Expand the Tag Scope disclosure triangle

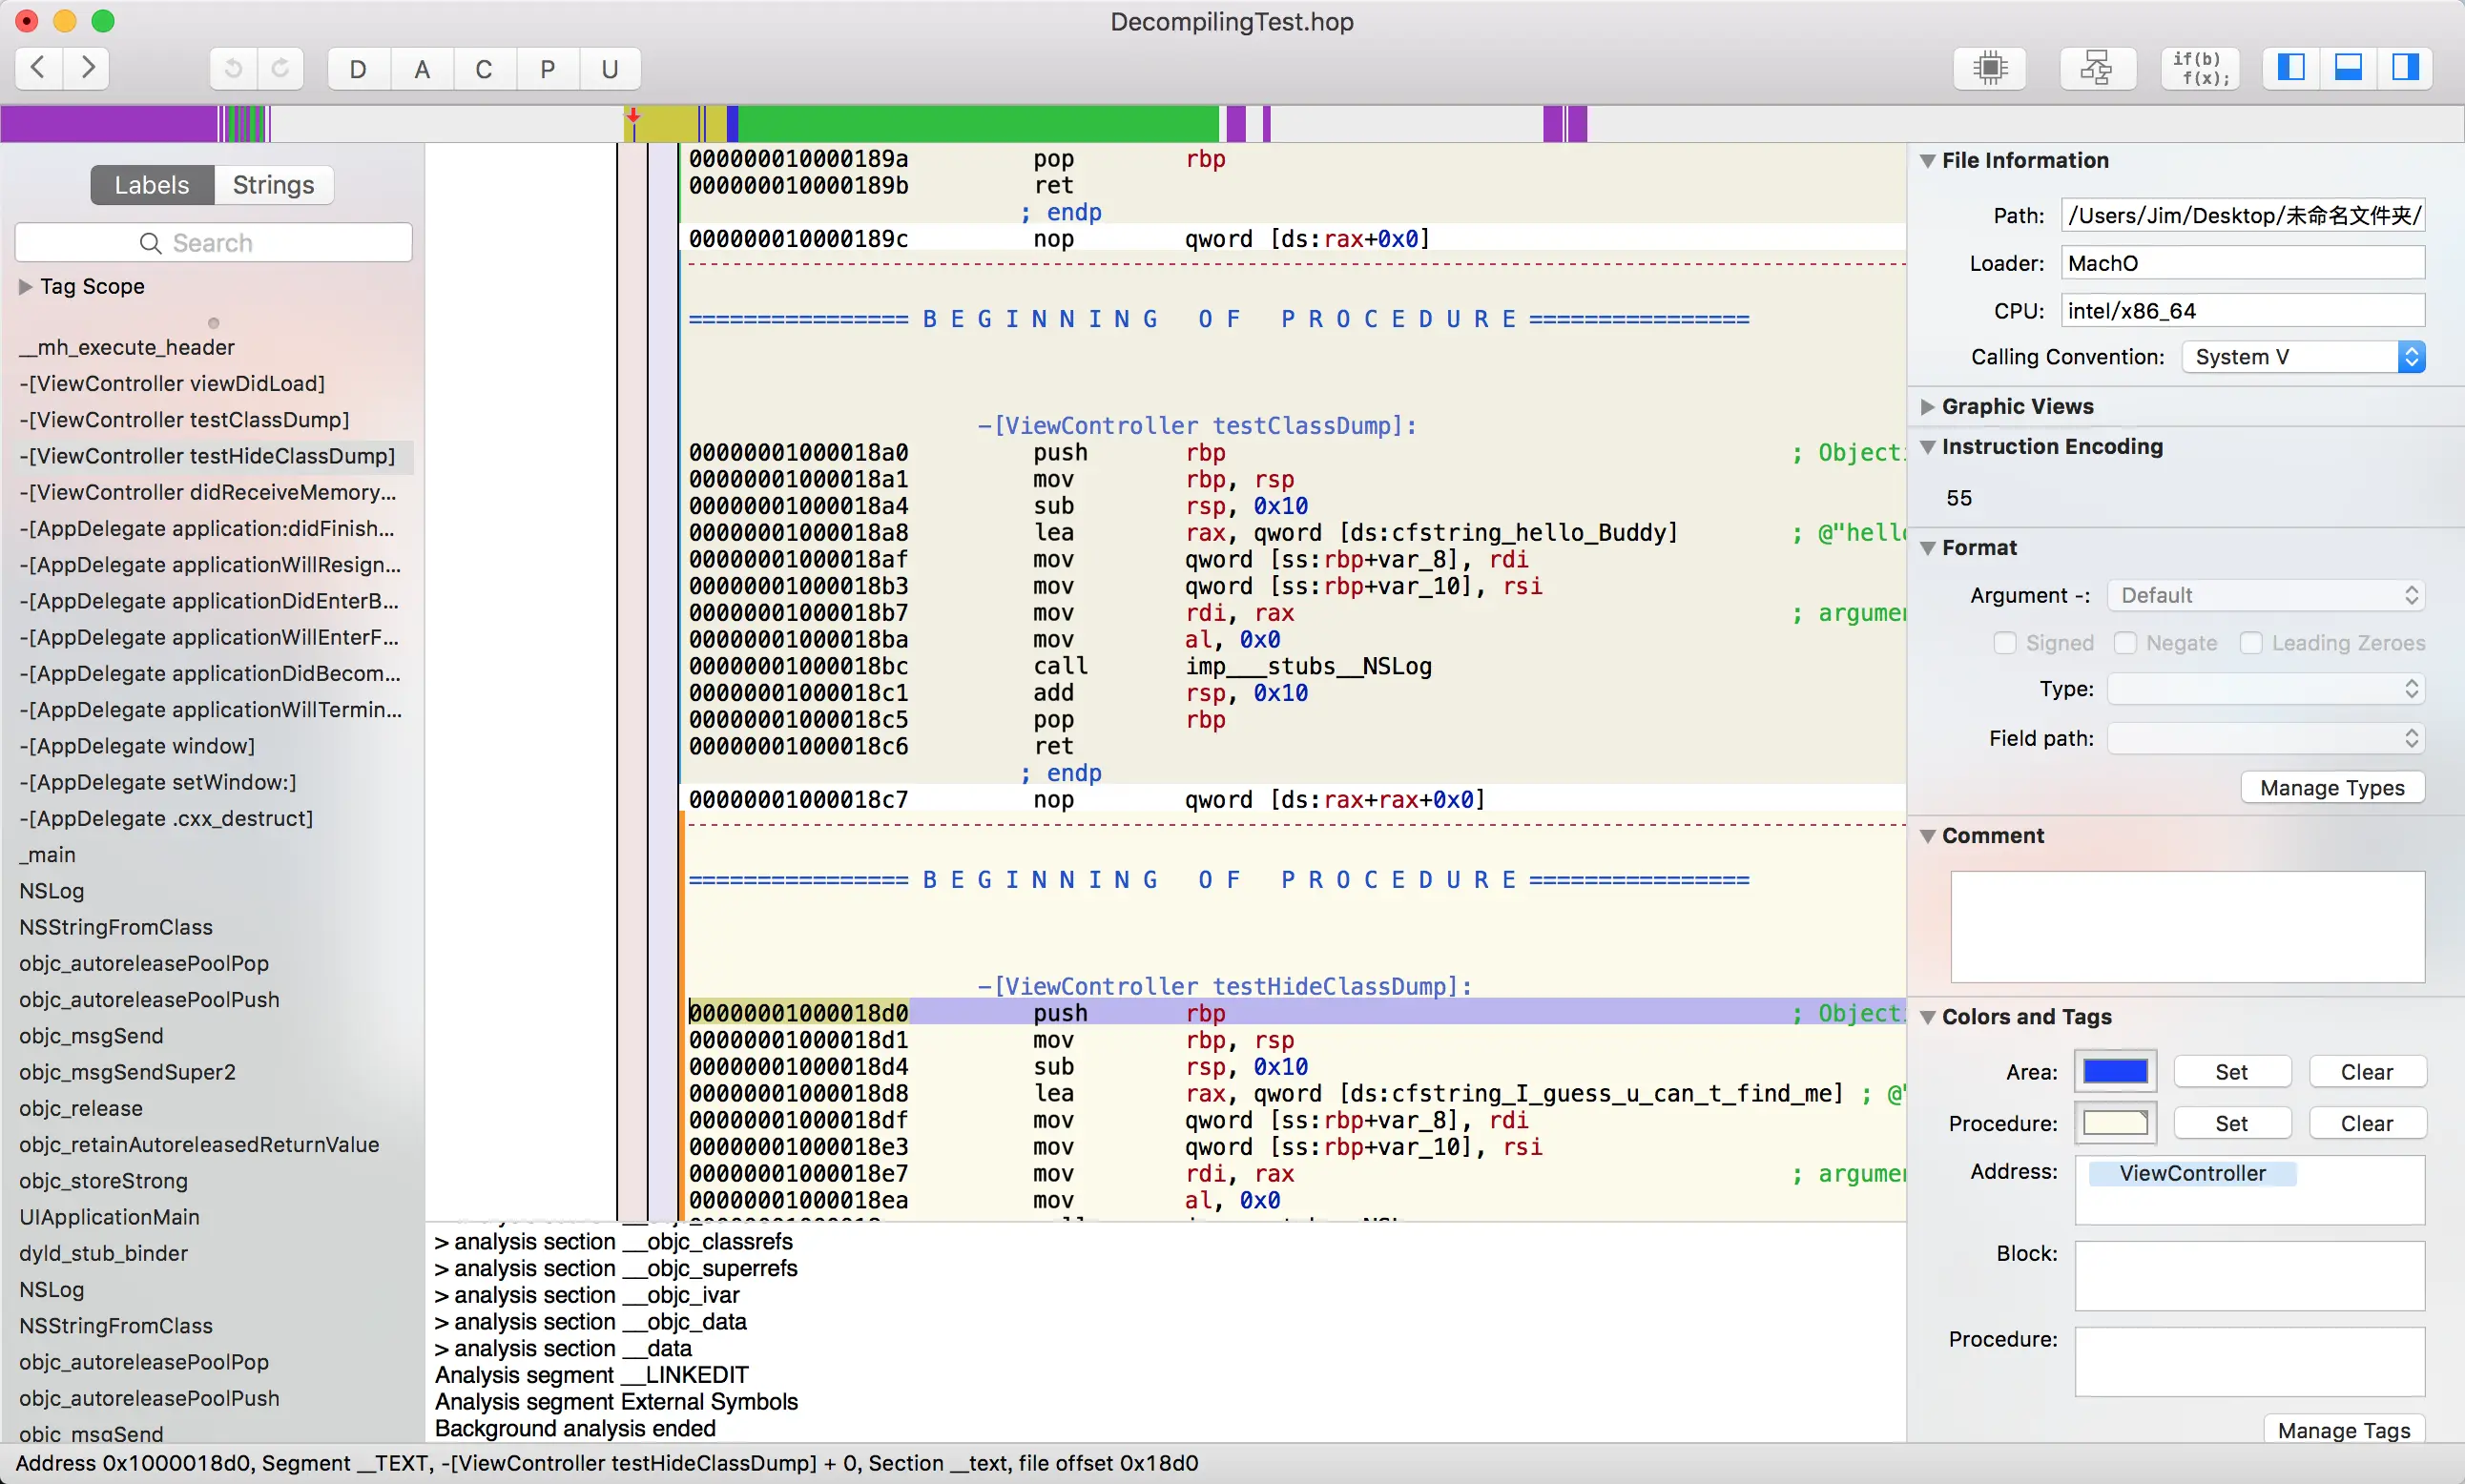26,286
